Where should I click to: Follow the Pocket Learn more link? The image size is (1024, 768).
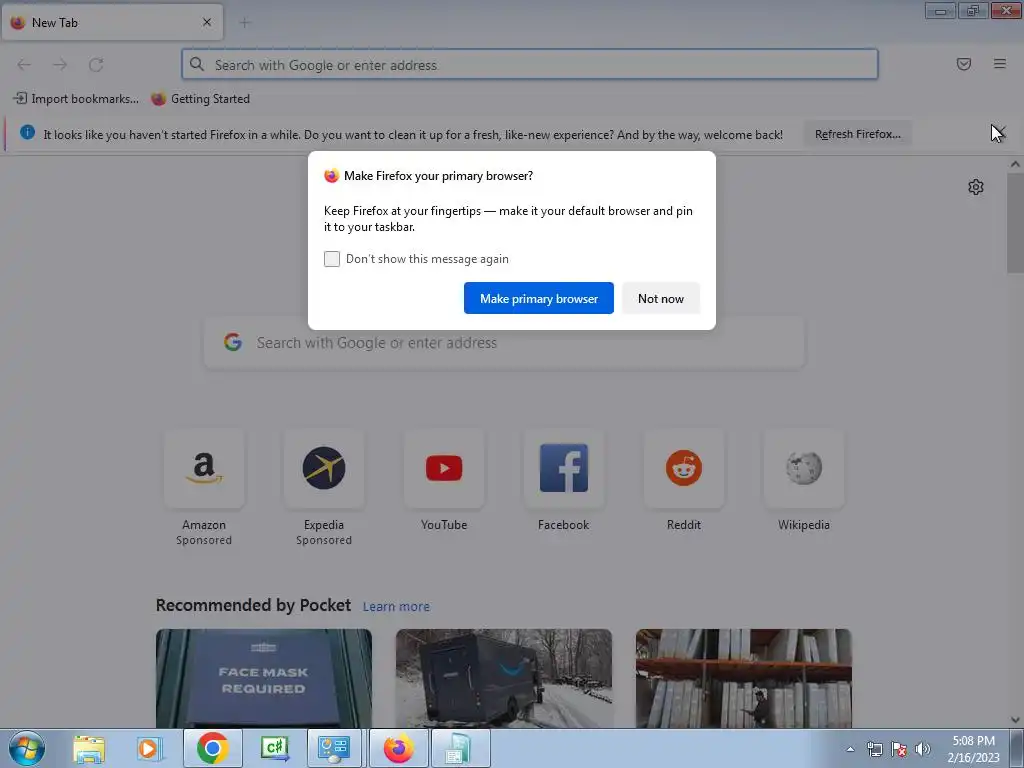point(396,607)
